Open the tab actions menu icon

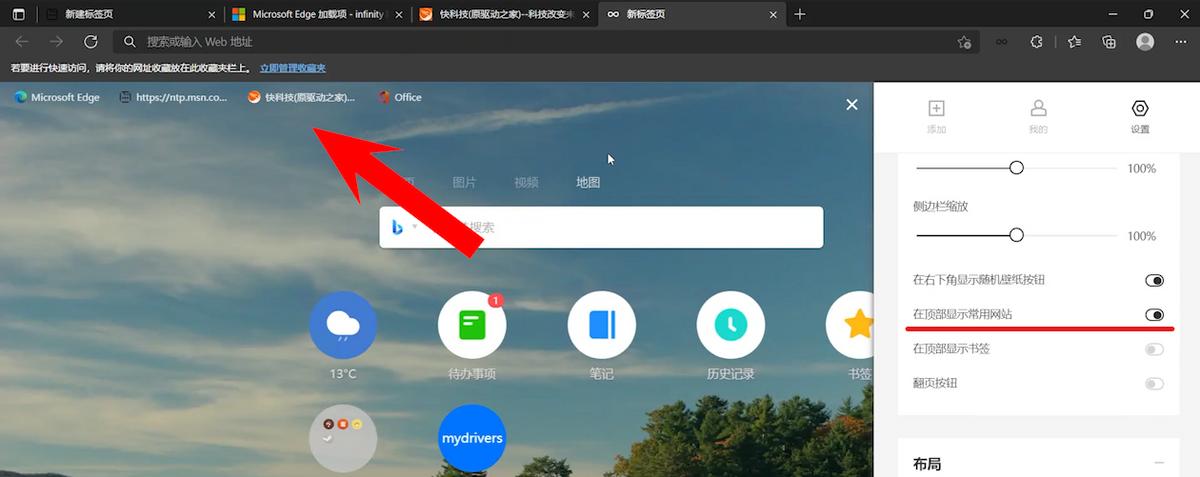coord(18,14)
